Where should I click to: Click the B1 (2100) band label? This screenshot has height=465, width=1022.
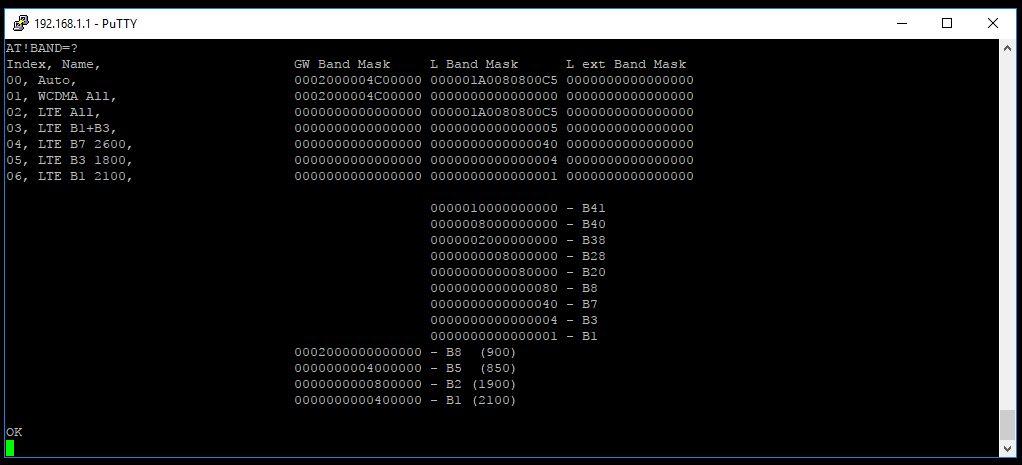click(x=476, y=400)
